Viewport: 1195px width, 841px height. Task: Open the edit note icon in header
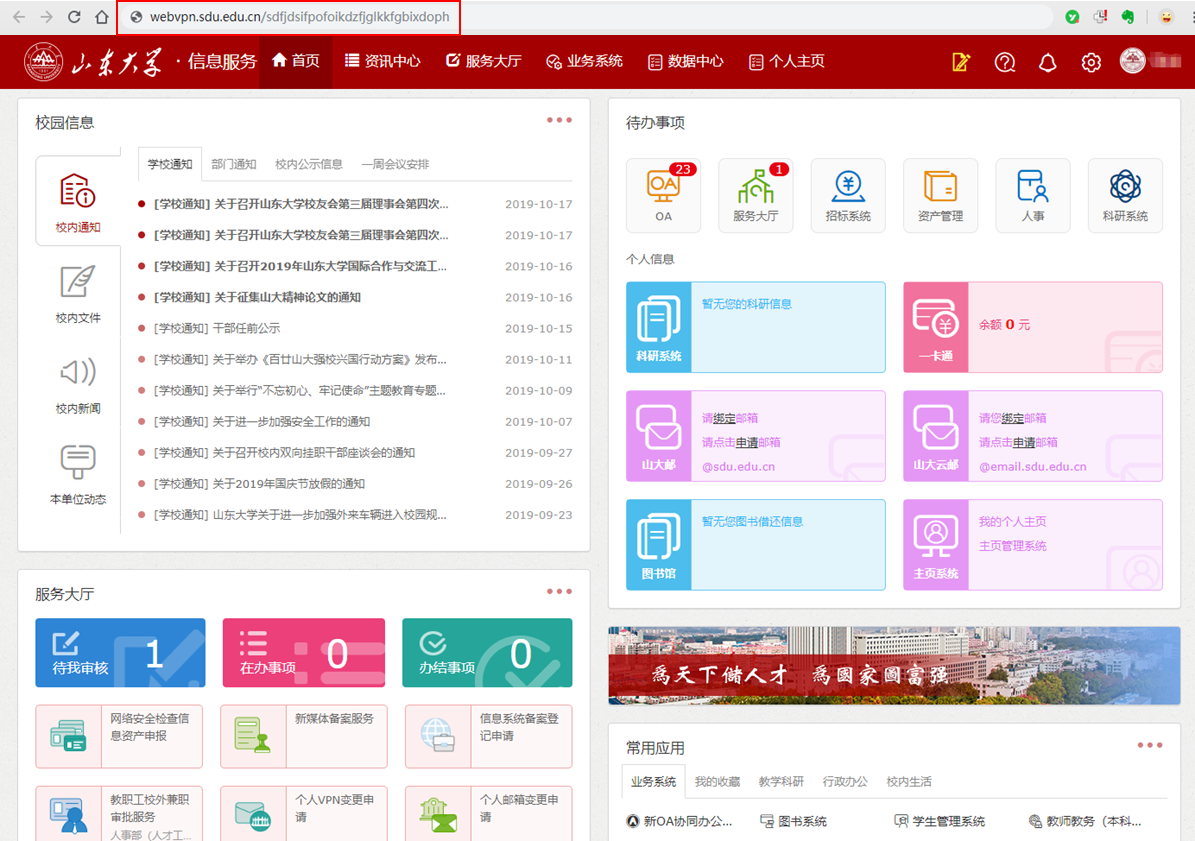(961, 62)
